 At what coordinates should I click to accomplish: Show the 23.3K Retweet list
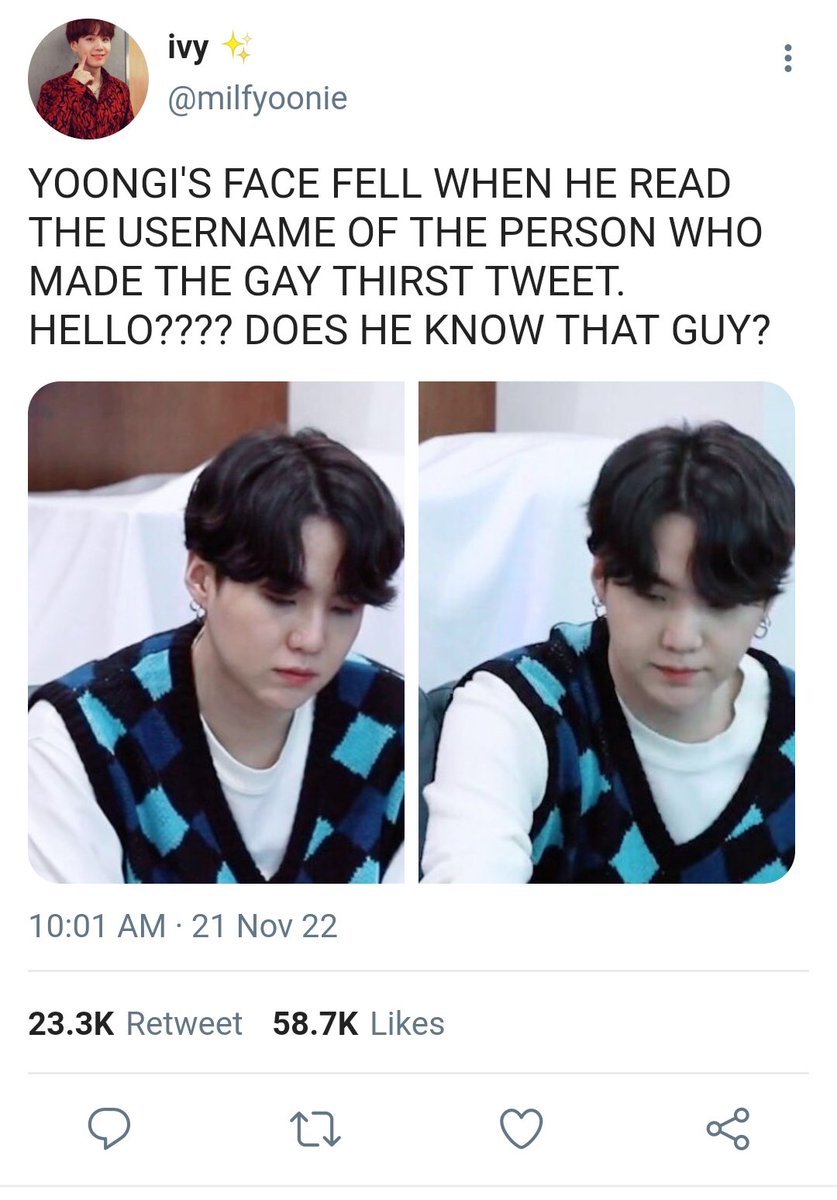tap(135, 1023)
